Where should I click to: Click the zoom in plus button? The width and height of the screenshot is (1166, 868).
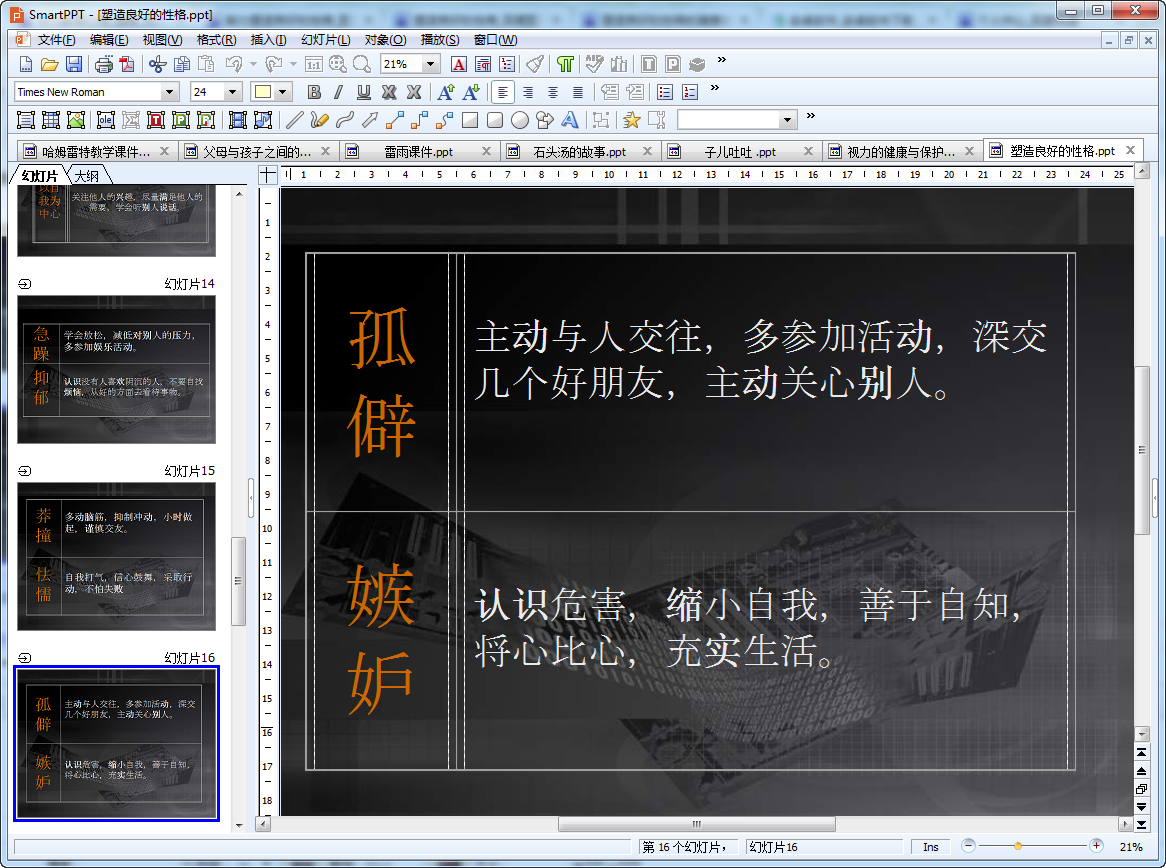click(1096, 846)
